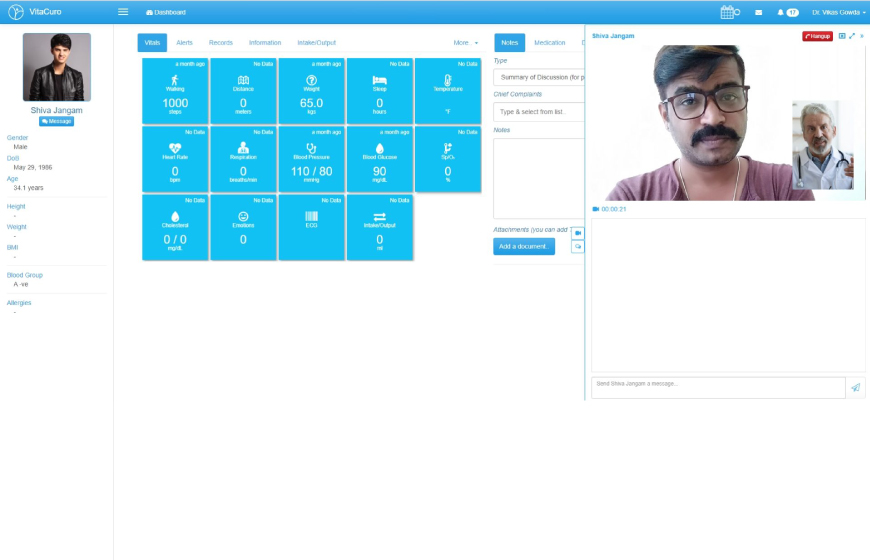Open the Emotions vital tile
Screen dimensions: 870x560
click(243, 227)
